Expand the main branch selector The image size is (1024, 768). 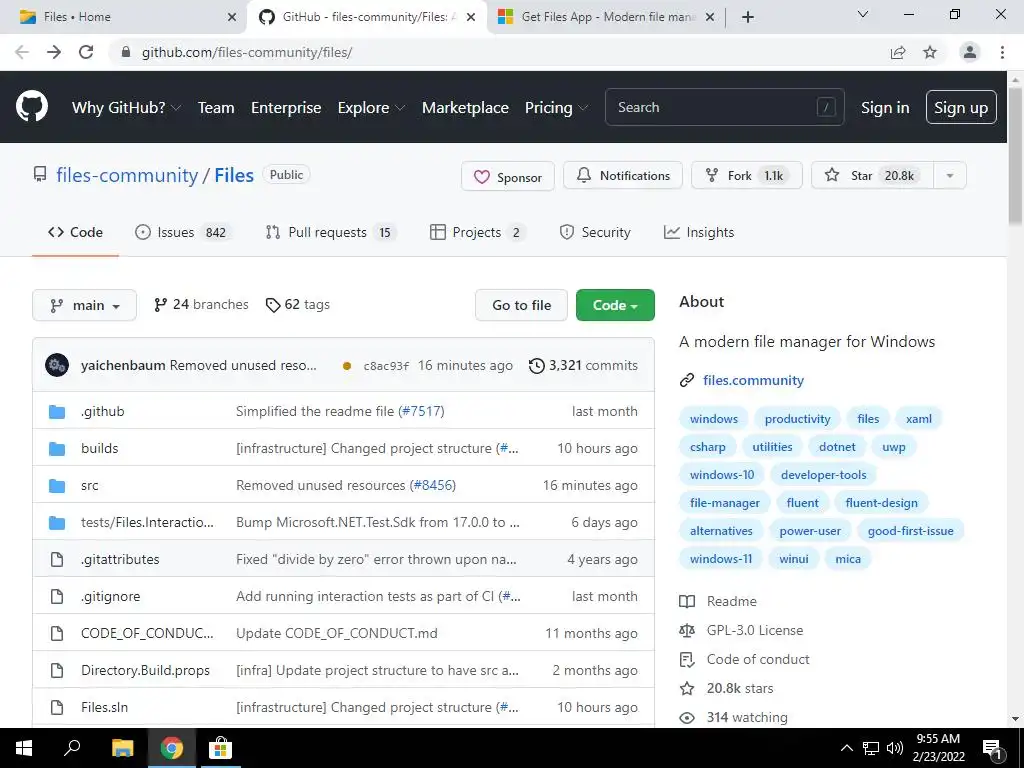tap(84, 305)
